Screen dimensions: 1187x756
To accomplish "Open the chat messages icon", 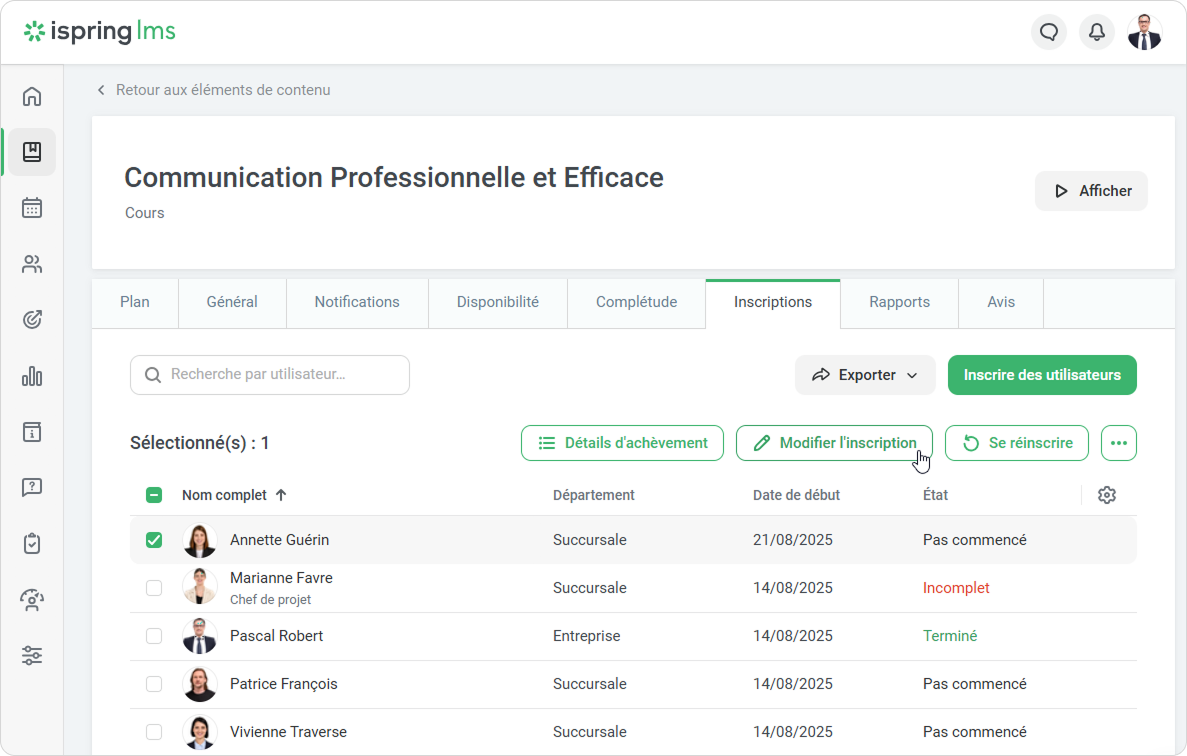I will point(1049,32).
